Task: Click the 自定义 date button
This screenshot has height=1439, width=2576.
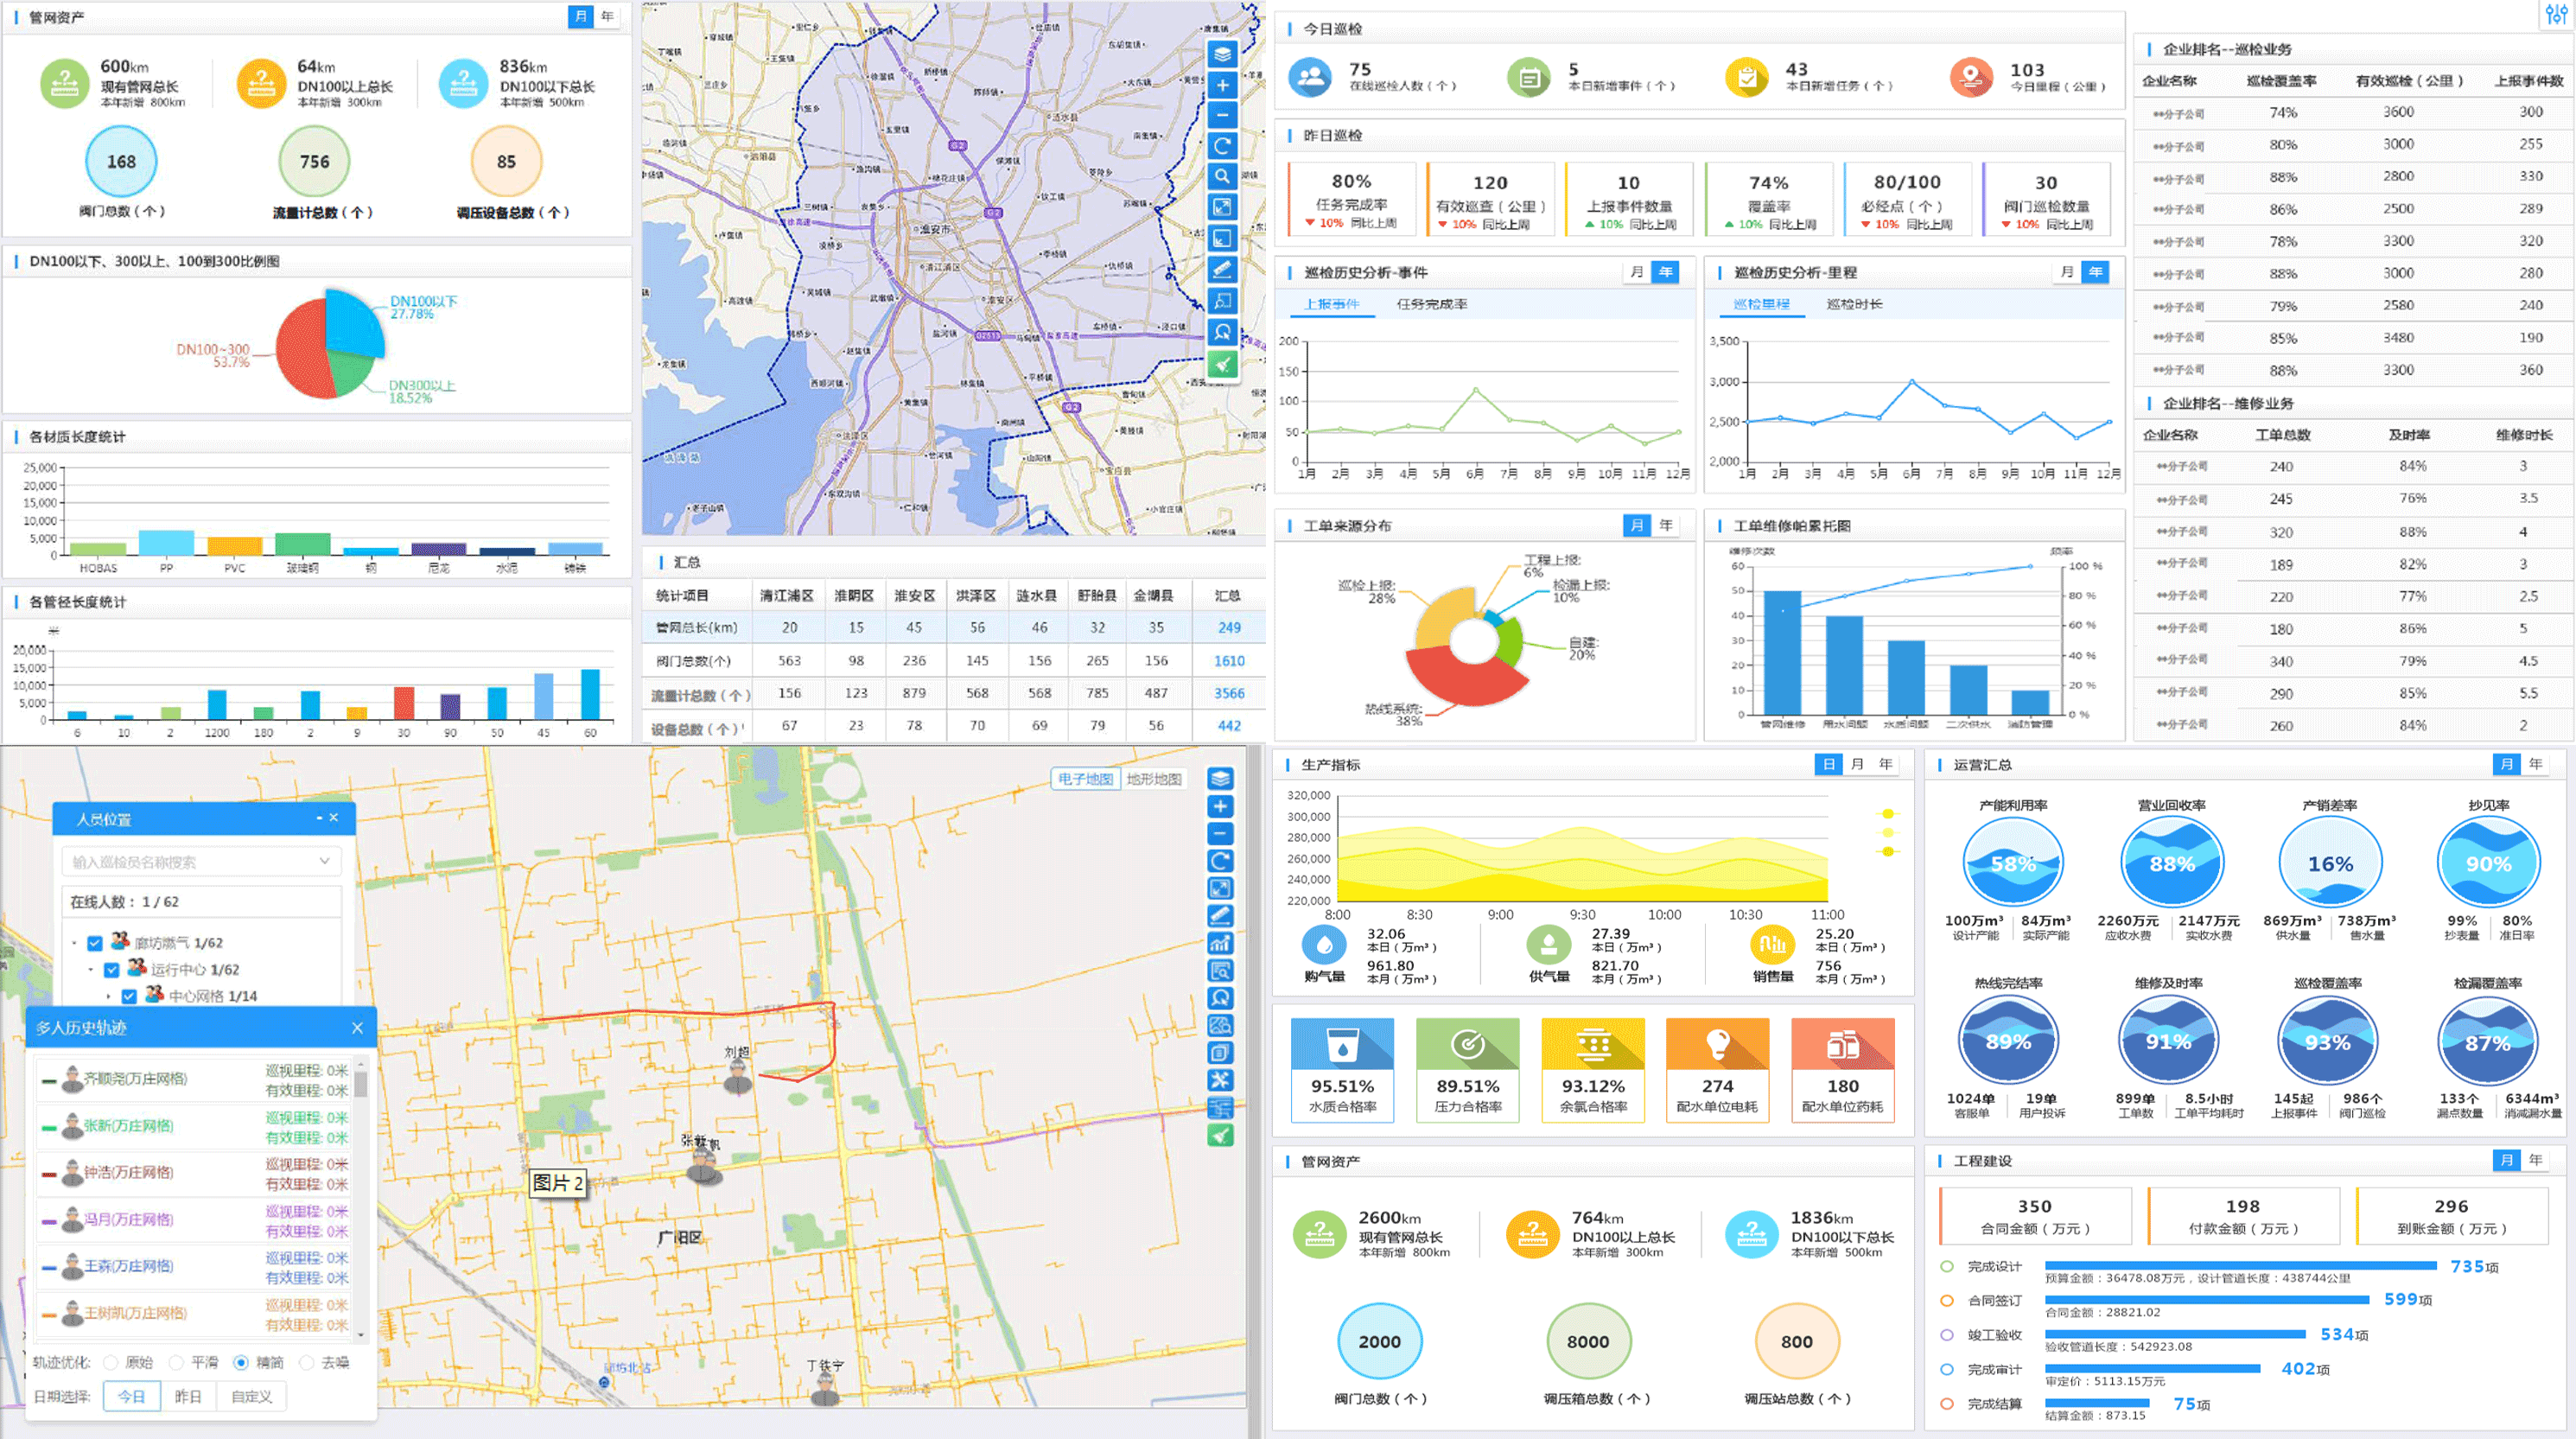Action: coord(252,1396)
